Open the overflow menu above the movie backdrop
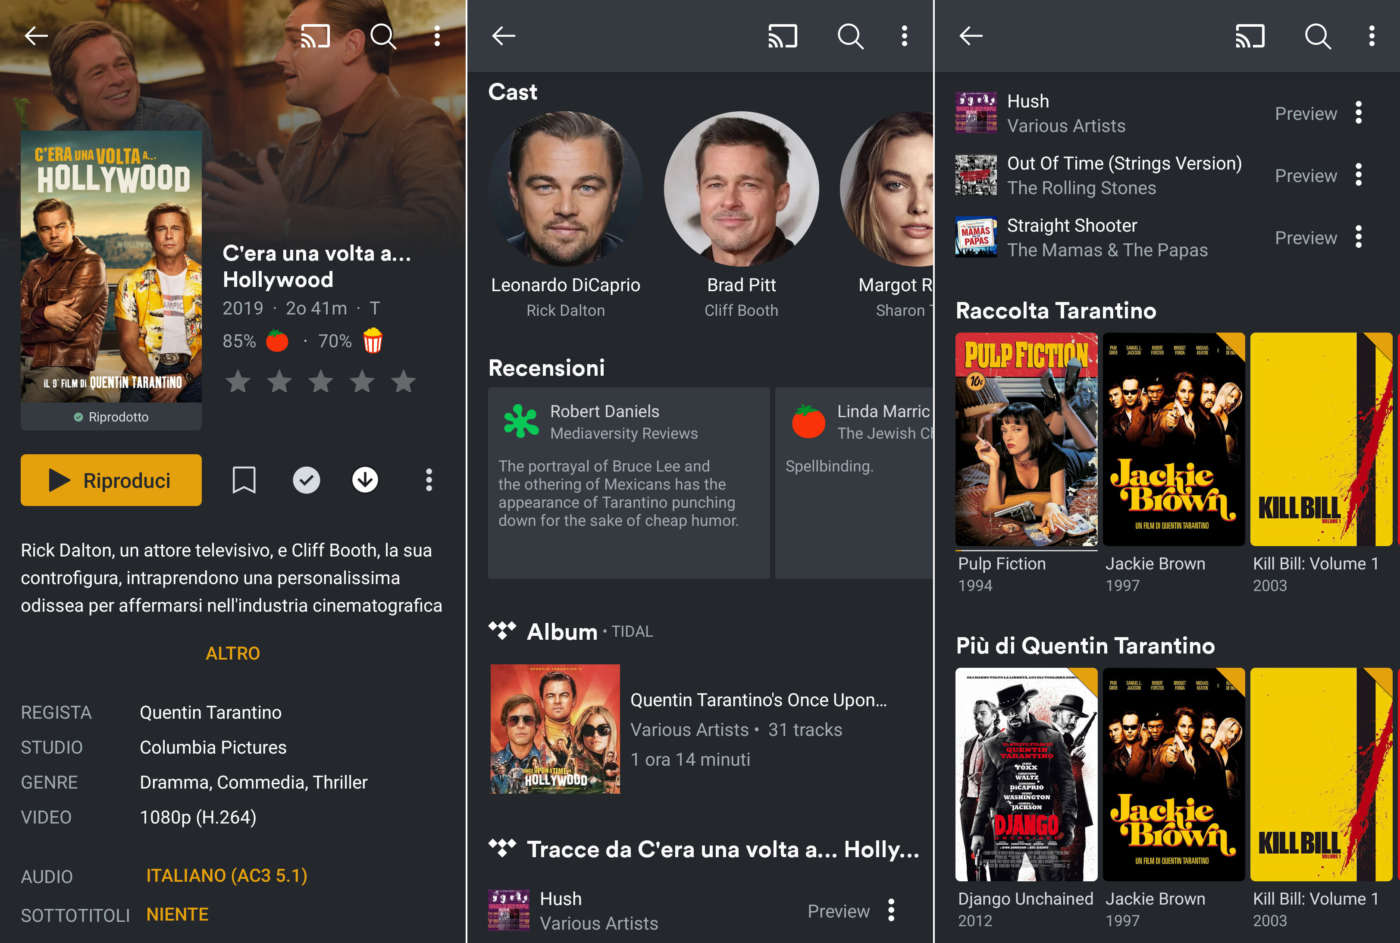This screenshot has height=943, width=1400. point(437,37)
